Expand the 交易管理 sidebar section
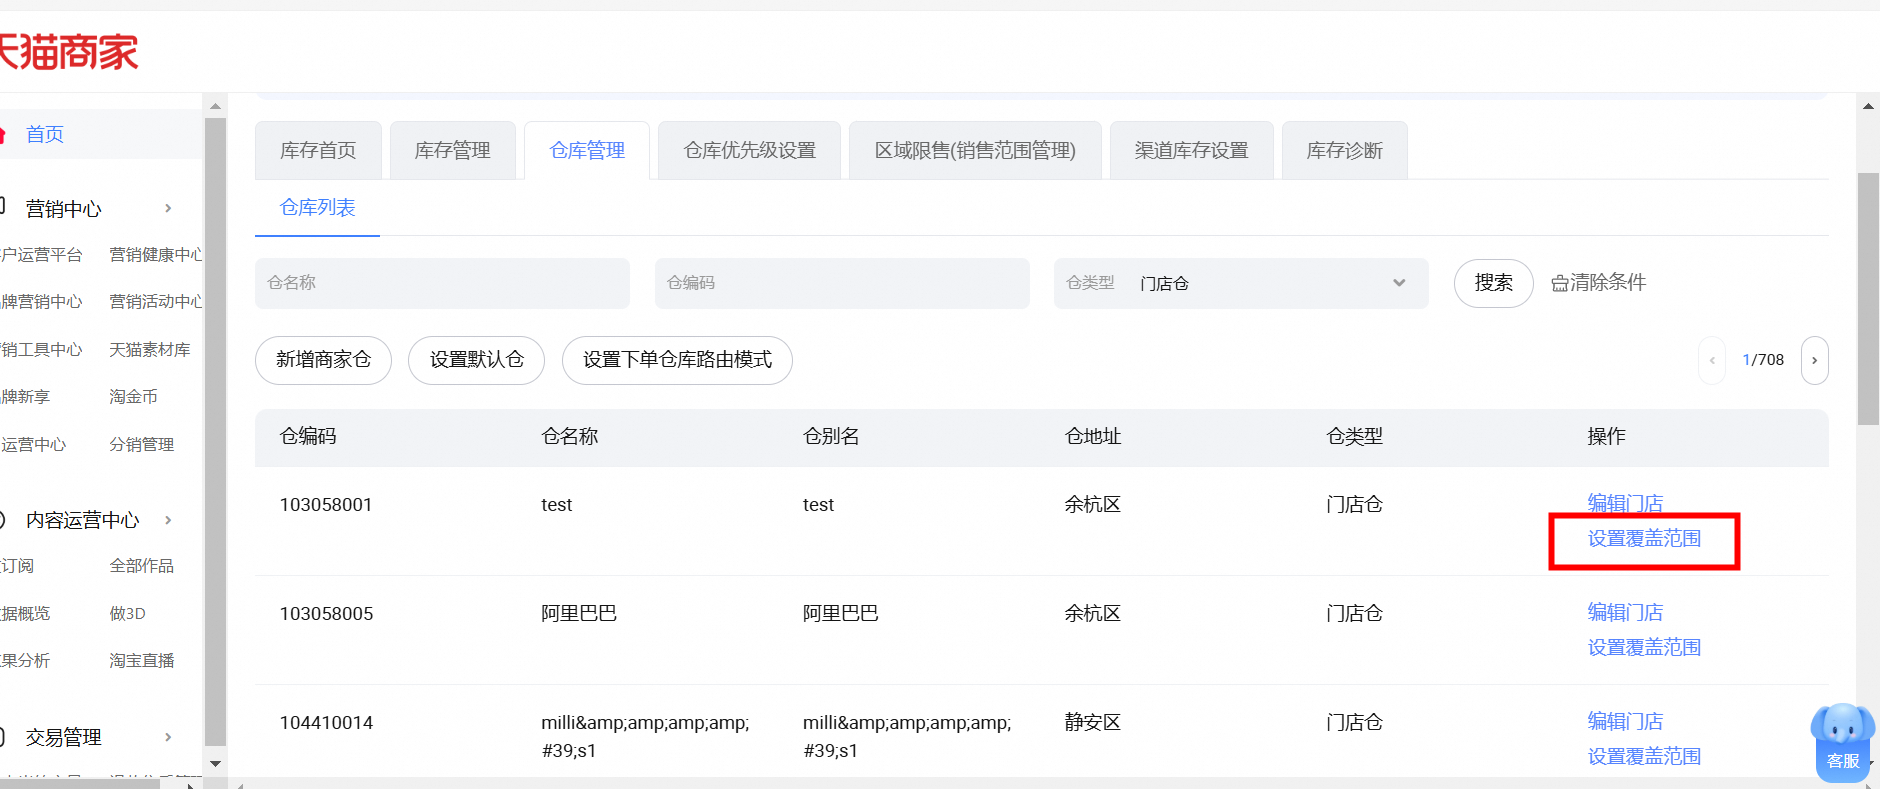 click(x=168, y=737)
